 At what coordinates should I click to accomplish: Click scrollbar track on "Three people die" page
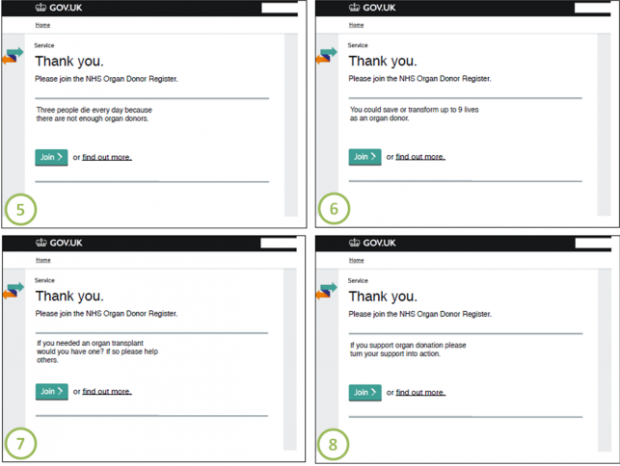[x=291, y=125]
